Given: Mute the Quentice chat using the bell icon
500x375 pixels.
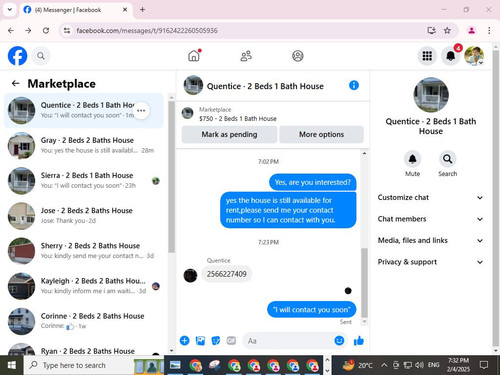Looking at the screenshot, I should [413, 159].
